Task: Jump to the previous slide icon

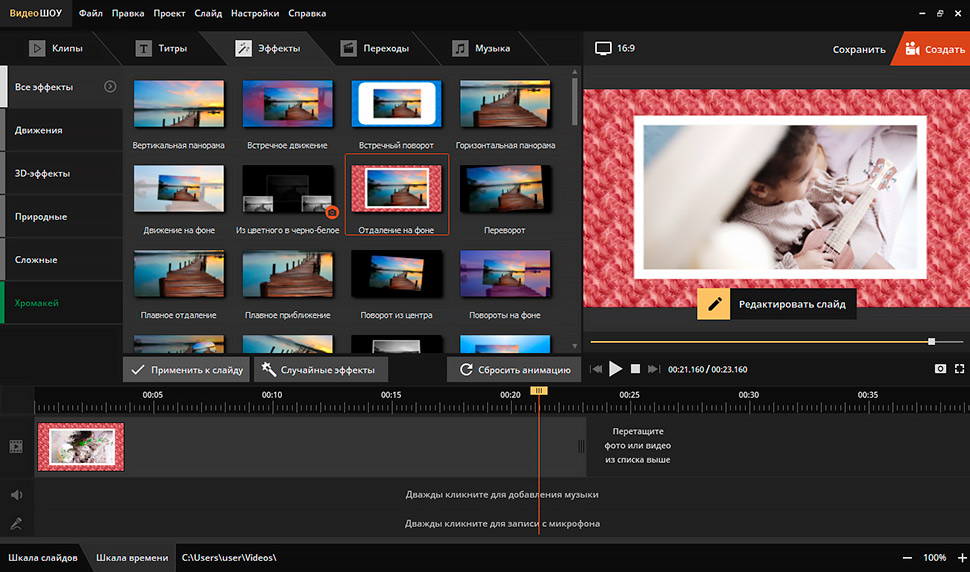Action: [x=597, y=369]
